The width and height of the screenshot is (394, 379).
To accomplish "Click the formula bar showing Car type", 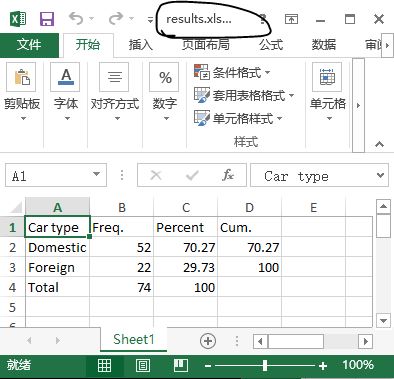I will point(313,175).
